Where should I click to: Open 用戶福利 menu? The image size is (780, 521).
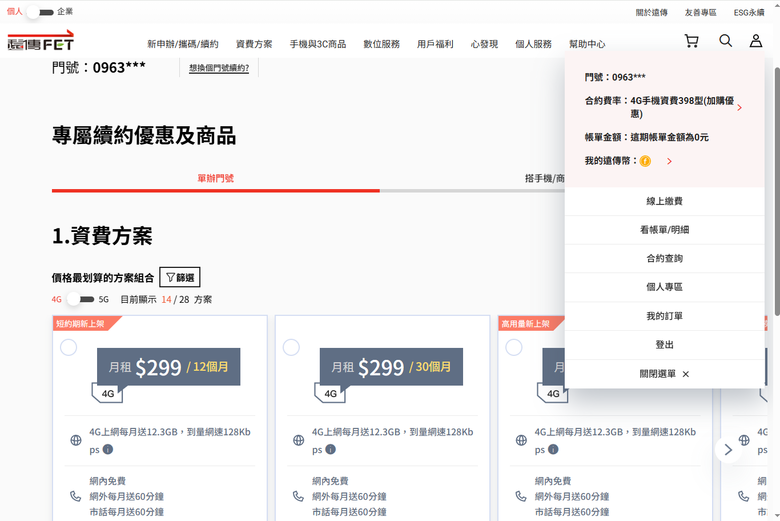[x=435, y=44]
